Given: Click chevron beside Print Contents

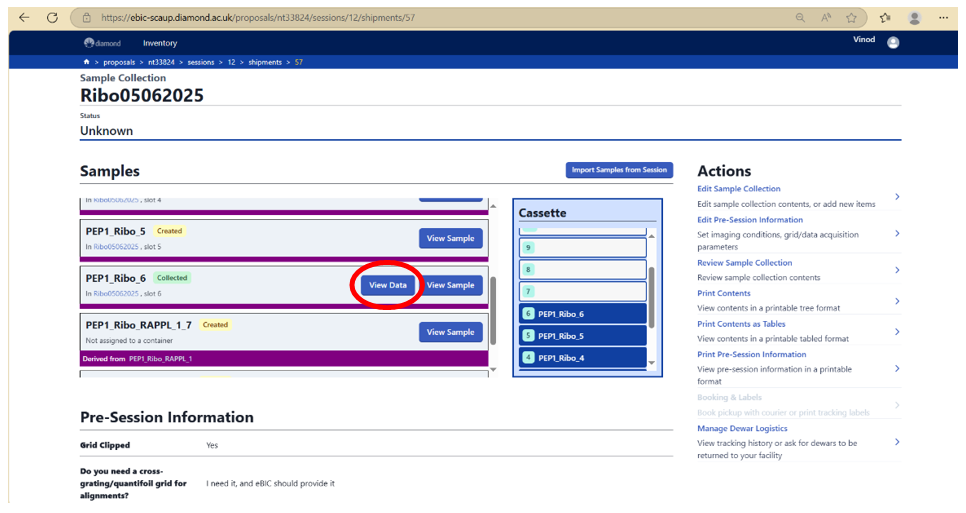Looking at the screenshot, I should click(897, 301).
